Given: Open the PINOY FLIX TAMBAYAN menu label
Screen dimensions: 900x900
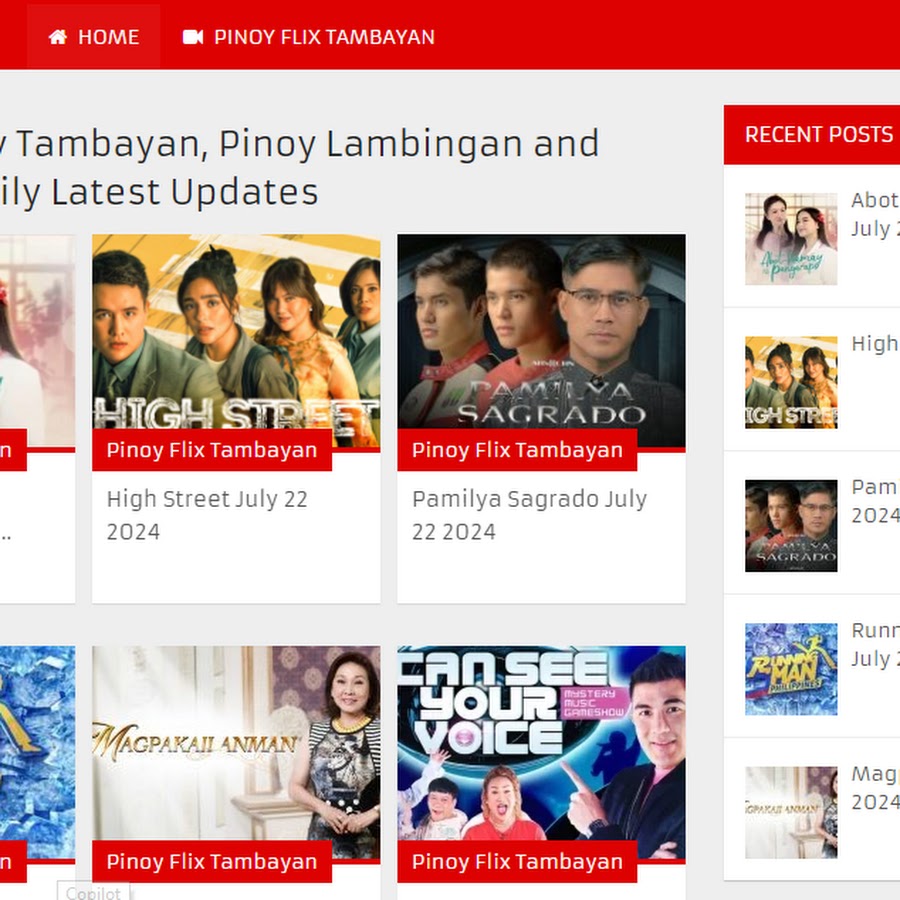Looking at the screenshot, I should 324,37.
